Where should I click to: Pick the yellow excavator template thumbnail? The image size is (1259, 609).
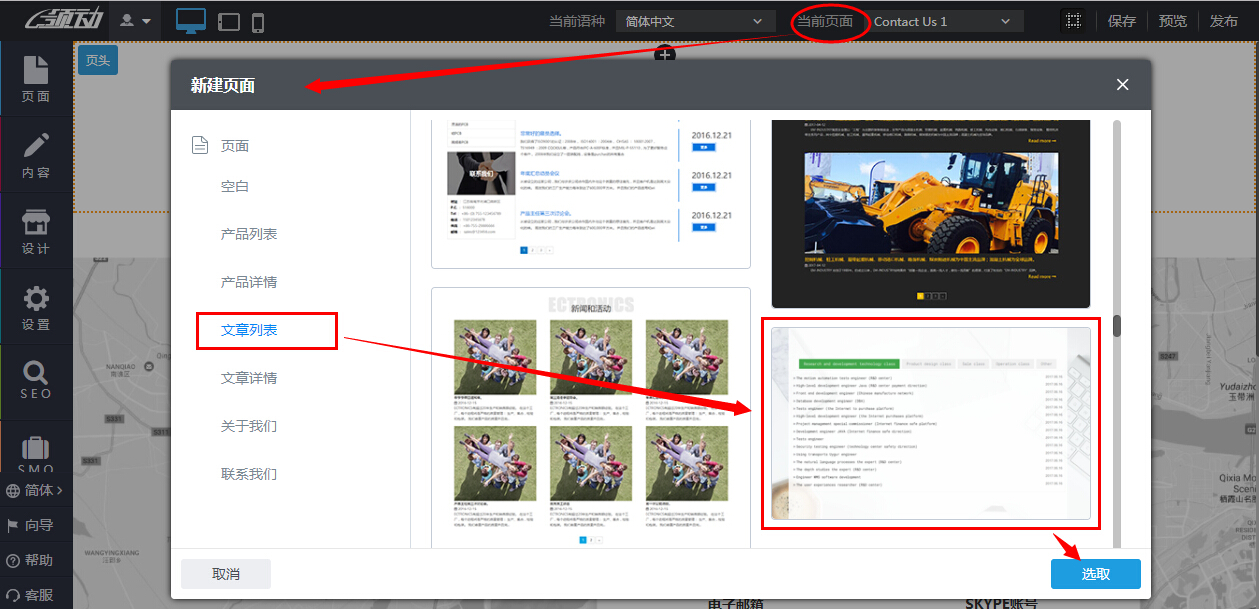930,212
